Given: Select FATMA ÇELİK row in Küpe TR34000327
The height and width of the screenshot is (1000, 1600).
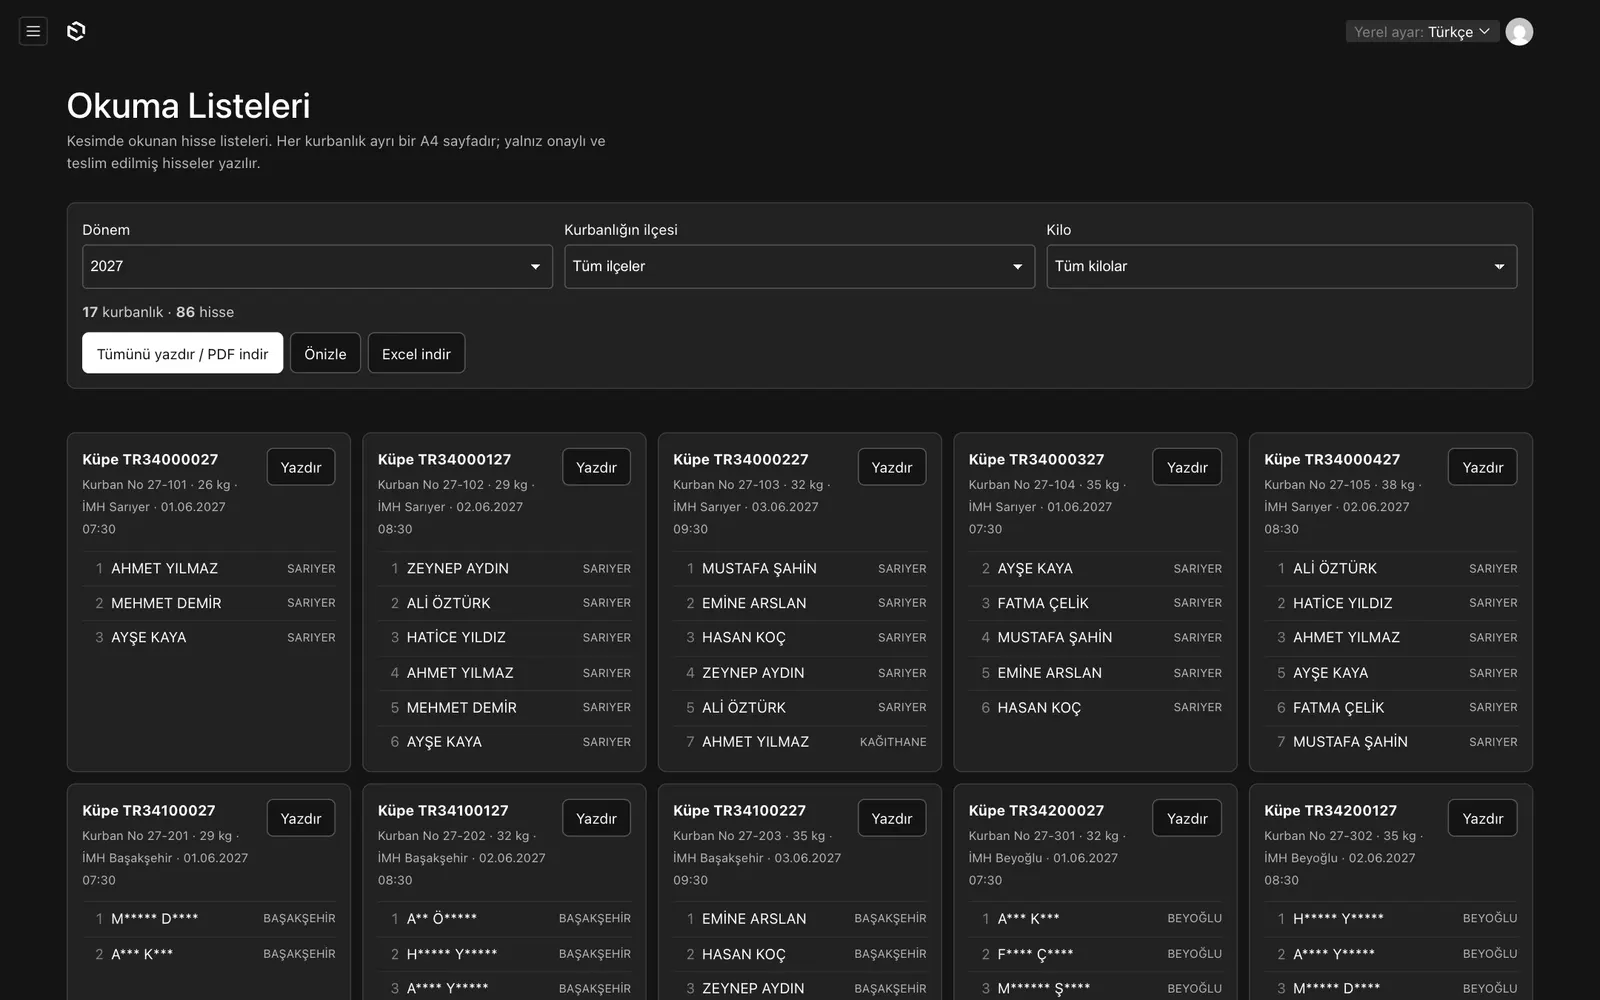Looking at the screenshot, I should [1095, 603].
